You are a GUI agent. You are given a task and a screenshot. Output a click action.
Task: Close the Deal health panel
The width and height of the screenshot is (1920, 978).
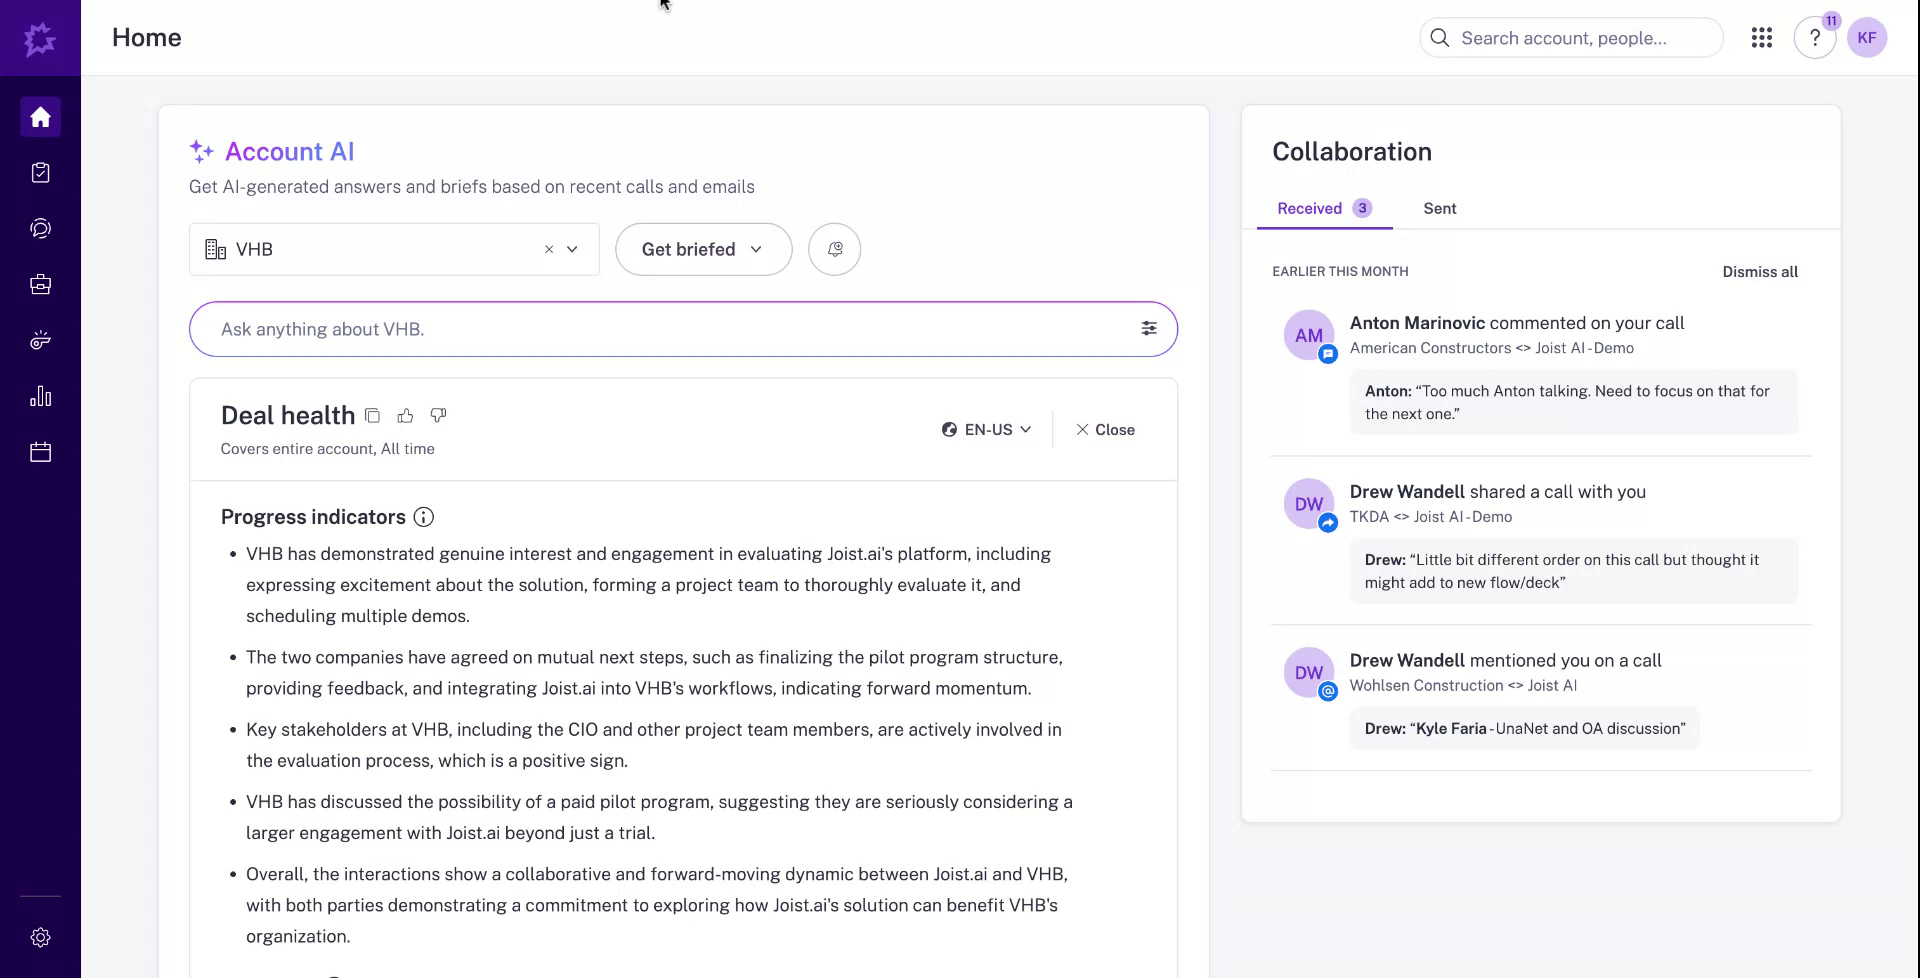1104,429
